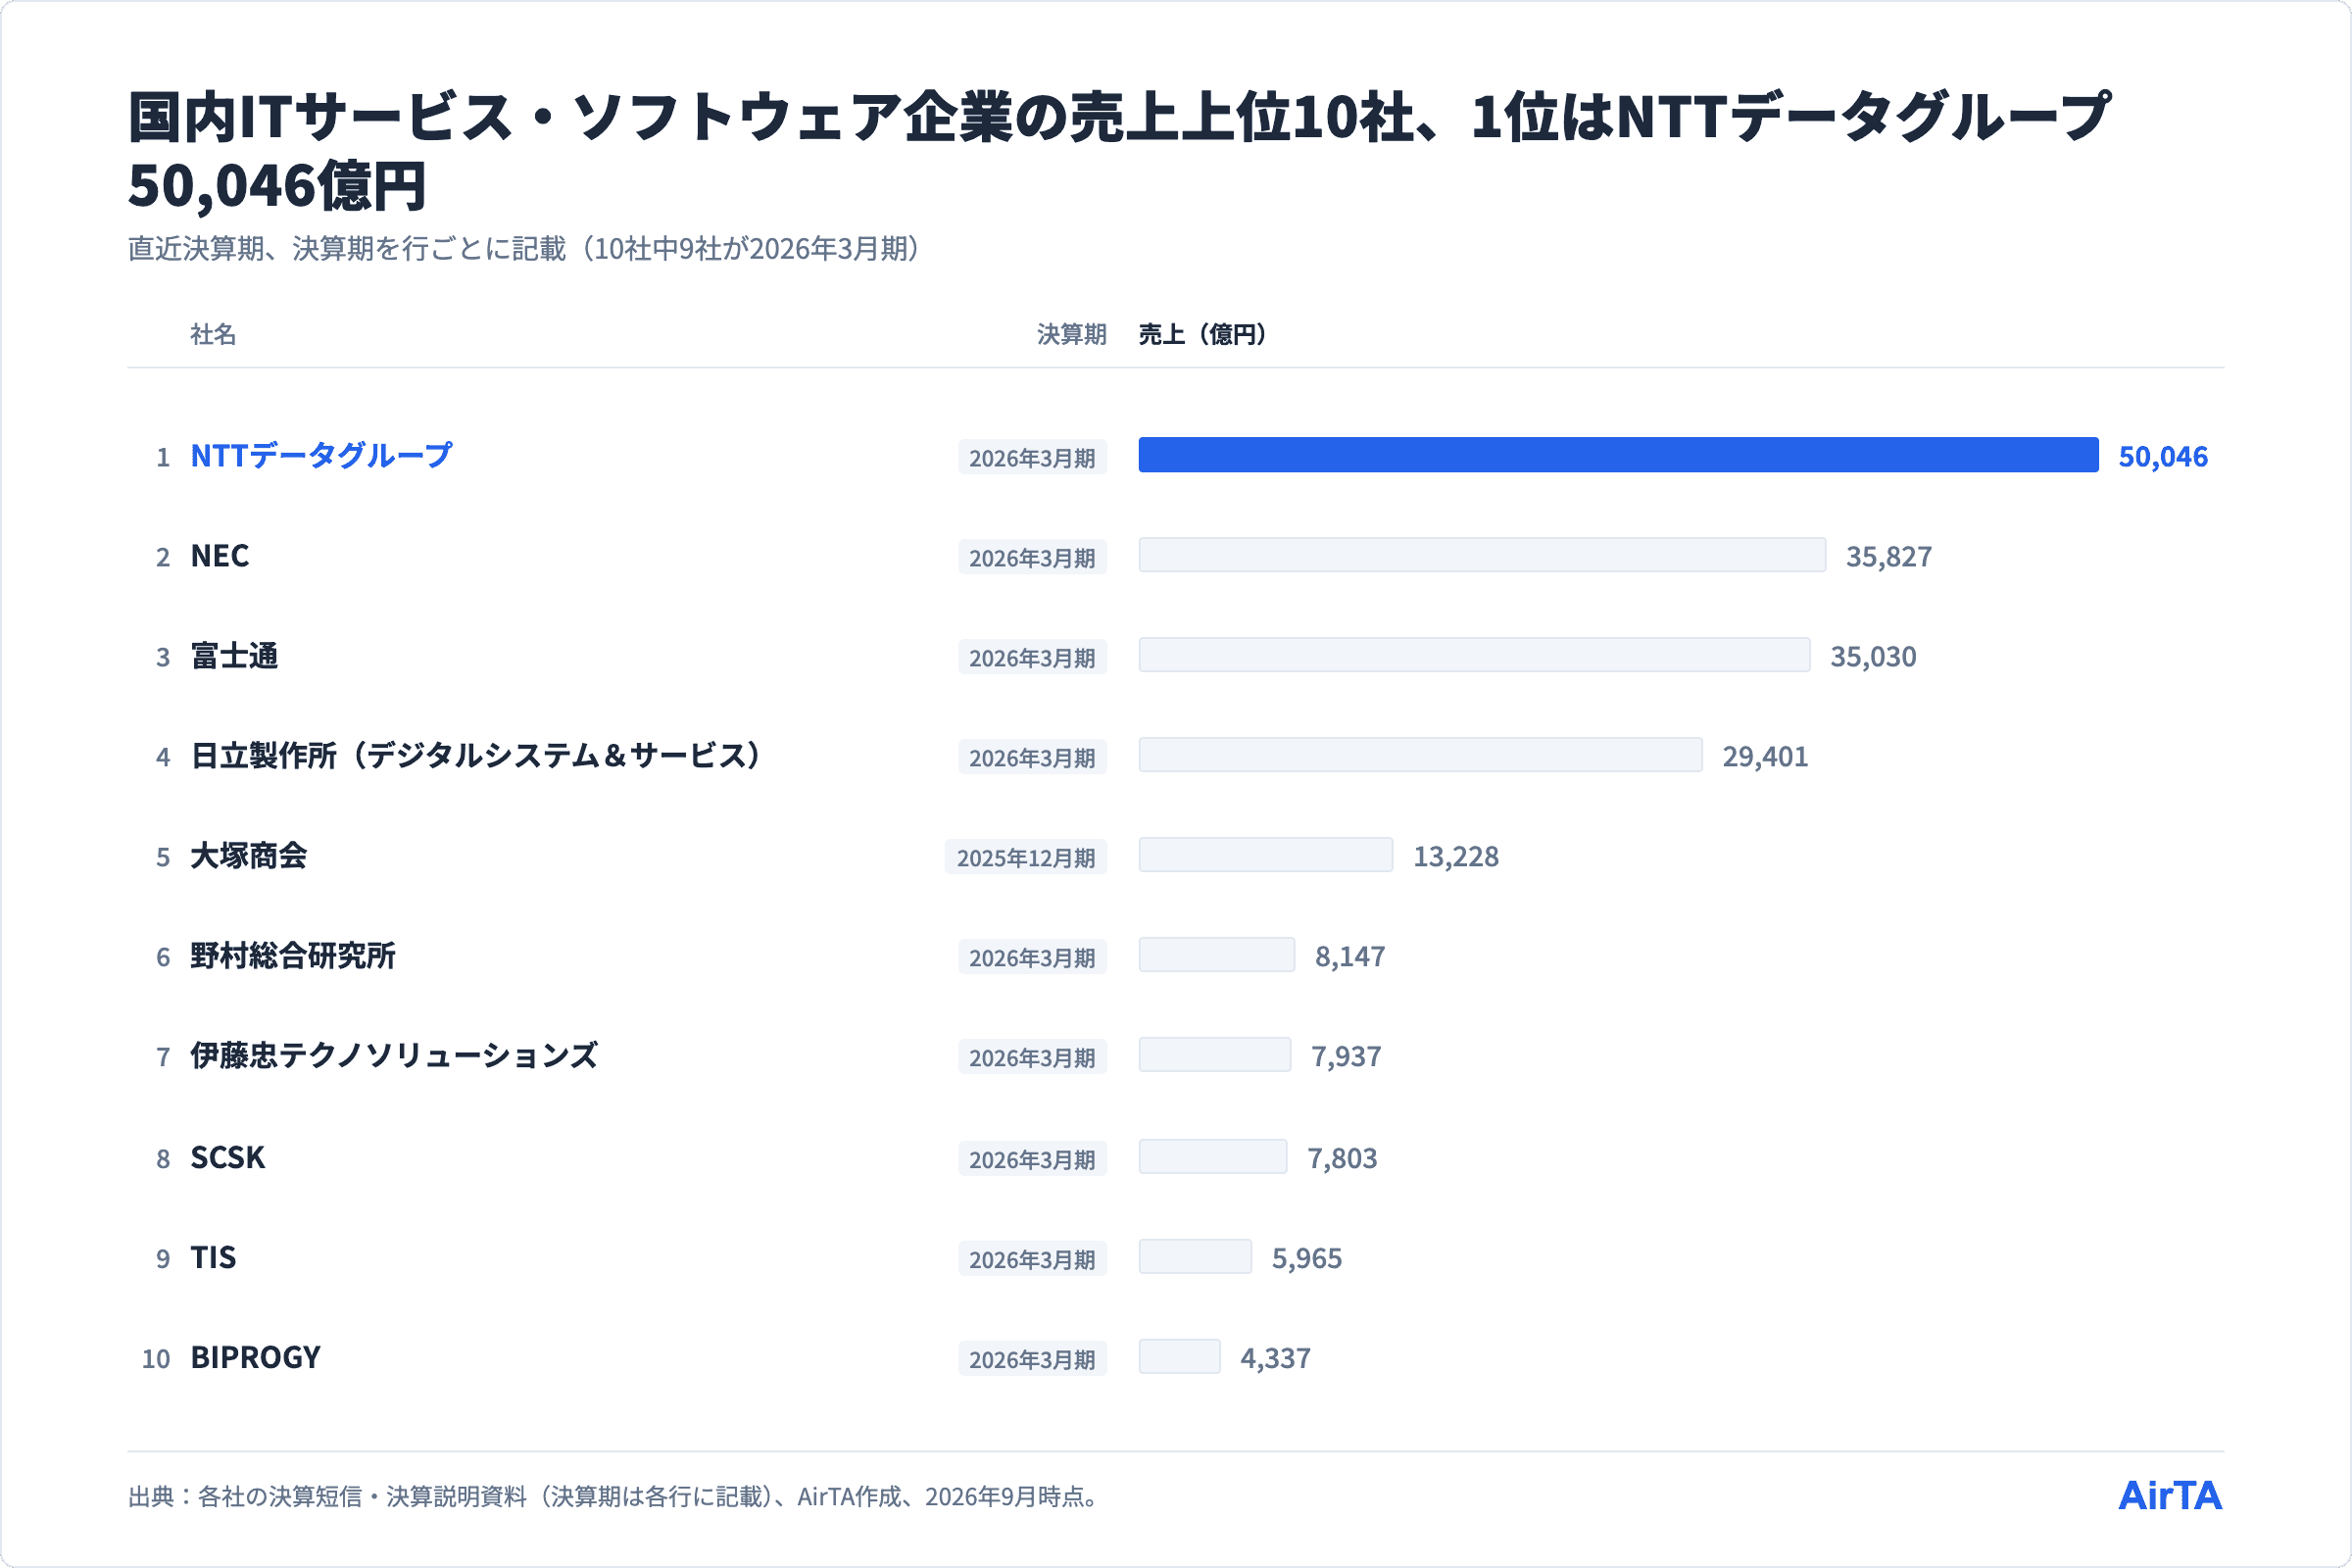Click the NEC company name
This screenshot has width=2352, height=1568.
220,556
